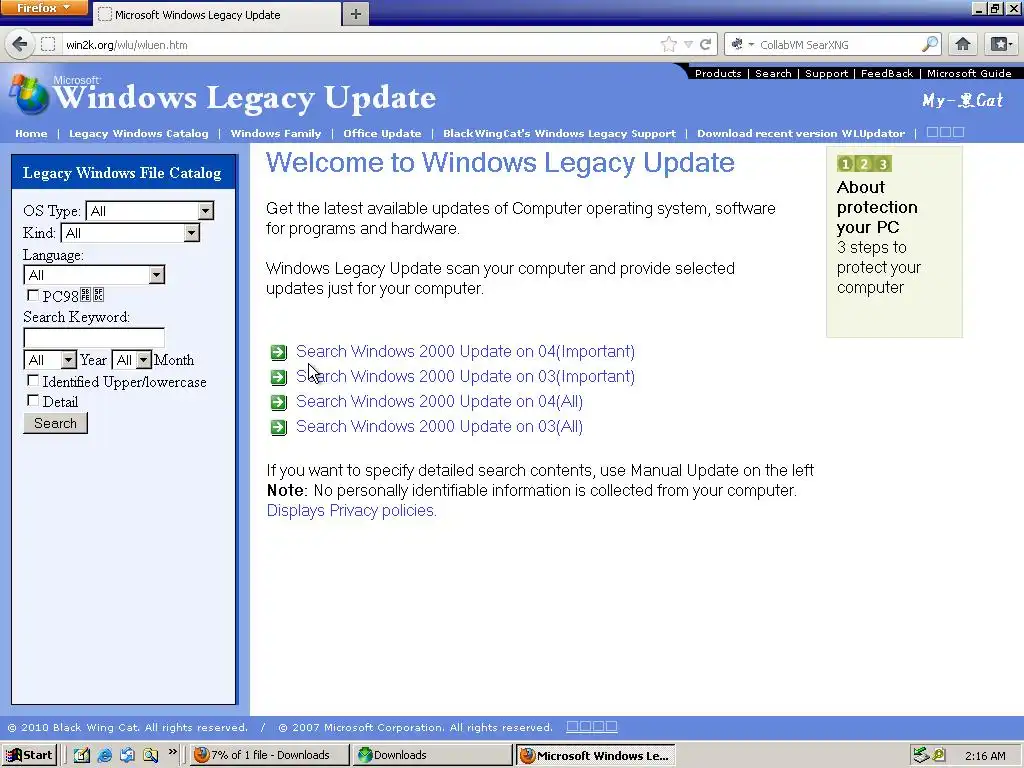This screenshot has height=768, width=1024.
Task: Open Office Update navigation link
Action: 382,133
